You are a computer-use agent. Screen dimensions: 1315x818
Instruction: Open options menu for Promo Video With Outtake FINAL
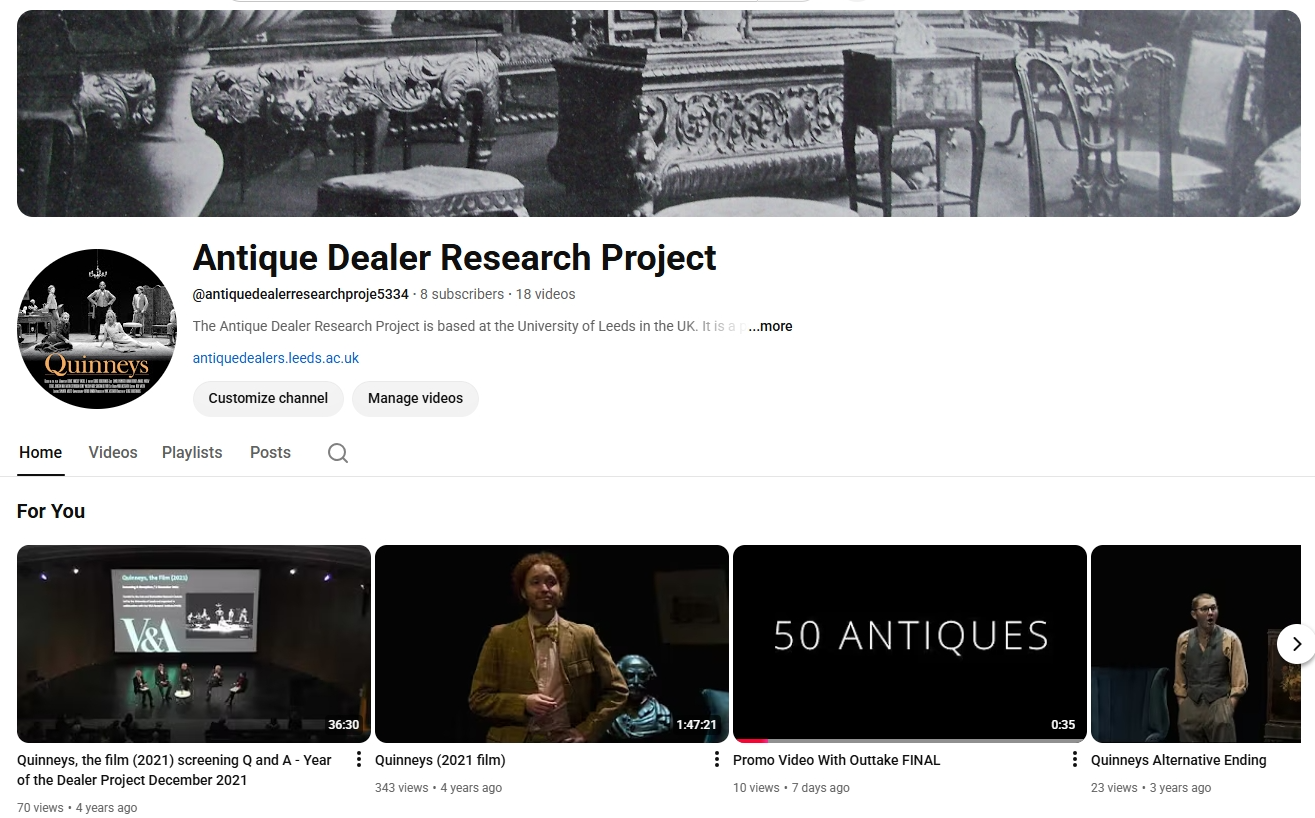1075,760
